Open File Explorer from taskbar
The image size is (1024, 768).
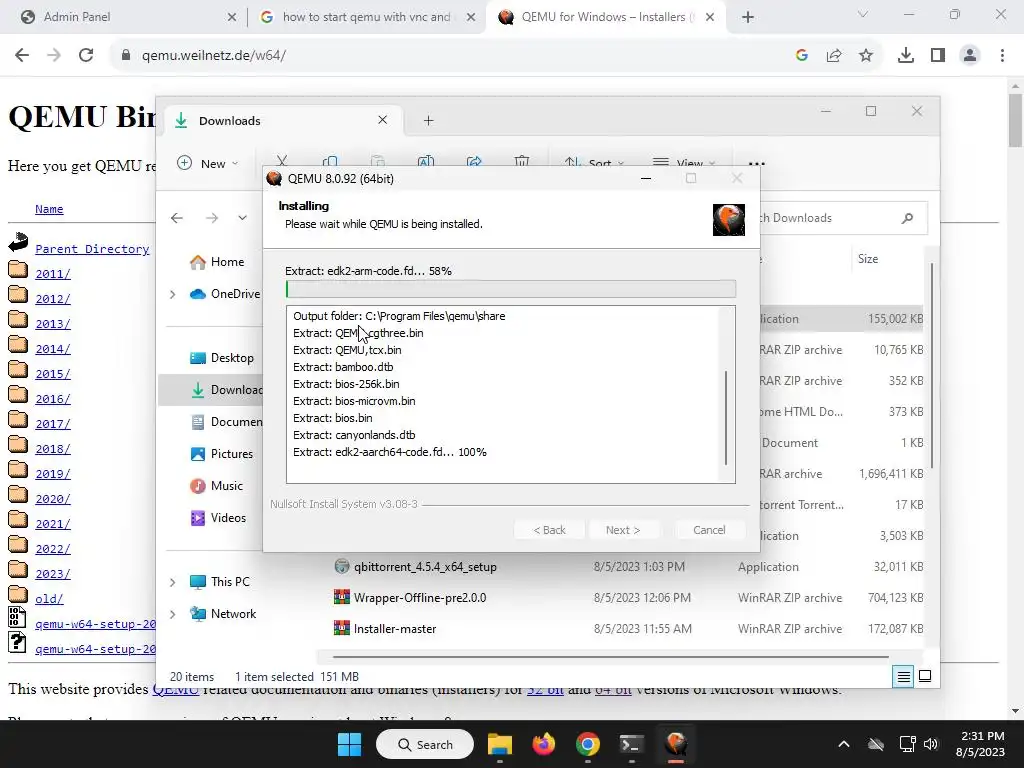click(x=500, y=744)
